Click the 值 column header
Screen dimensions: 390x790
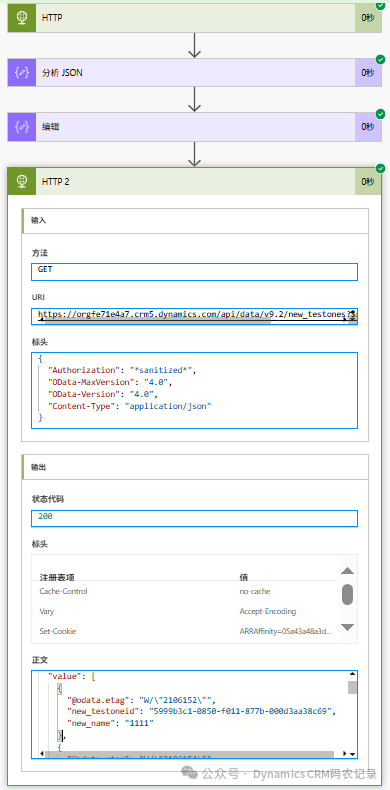[x=244, y=577]
